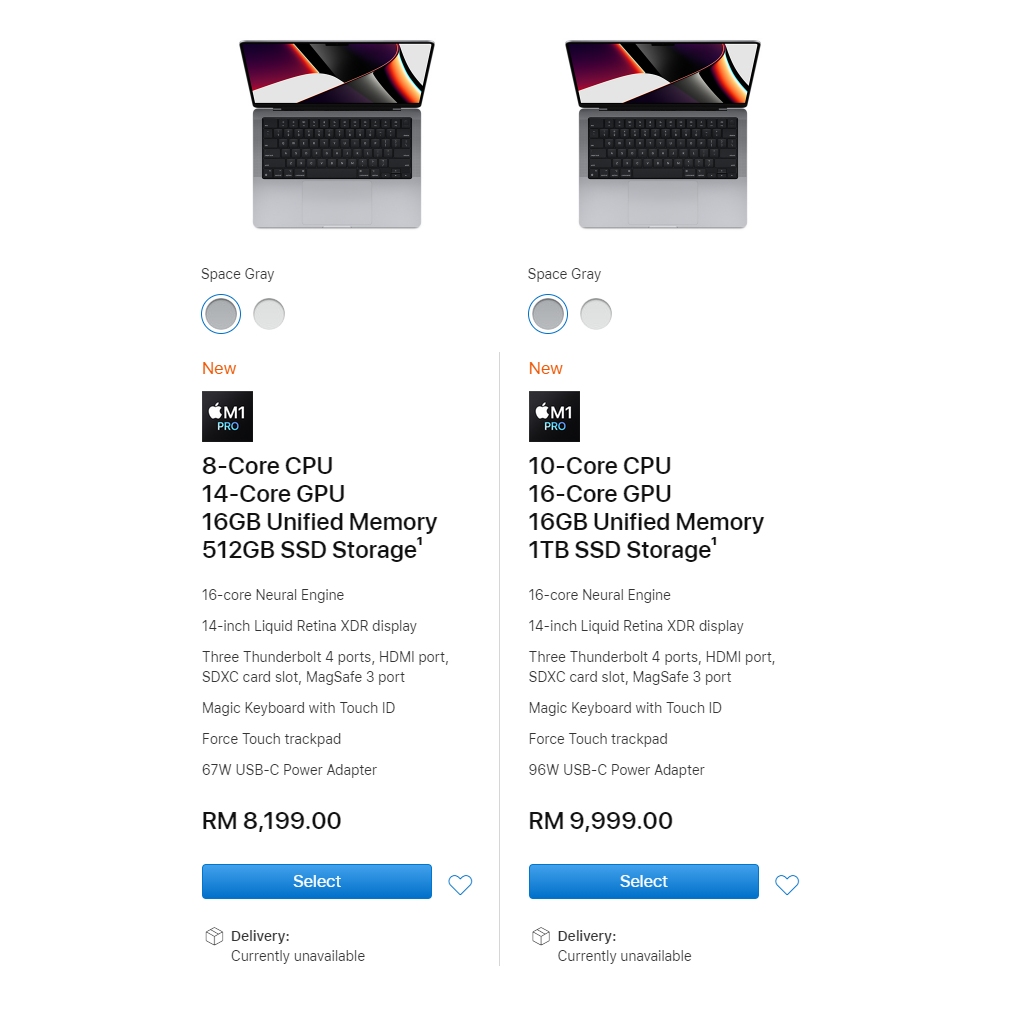The width and height of the screenshot is (1014, 1019).
Task: Click the M1 Pro chip icon for 8-Core model
Action: point(227,416)
